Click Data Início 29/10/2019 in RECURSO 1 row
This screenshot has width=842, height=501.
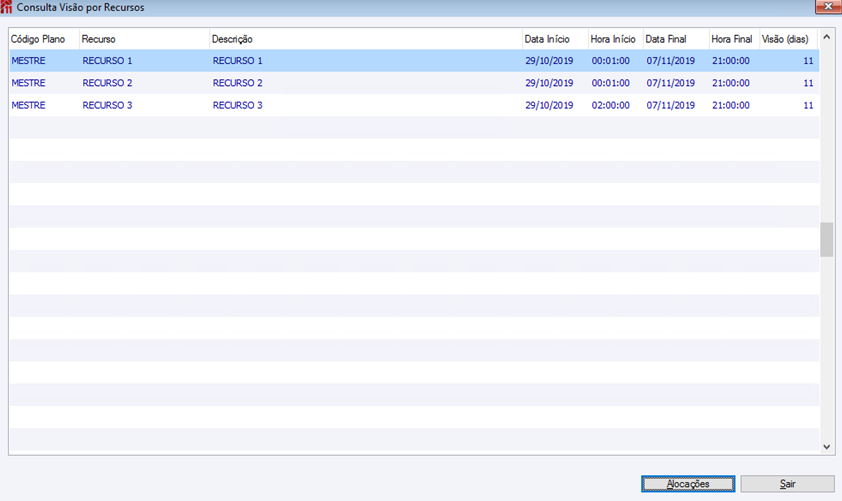(549, 61)
